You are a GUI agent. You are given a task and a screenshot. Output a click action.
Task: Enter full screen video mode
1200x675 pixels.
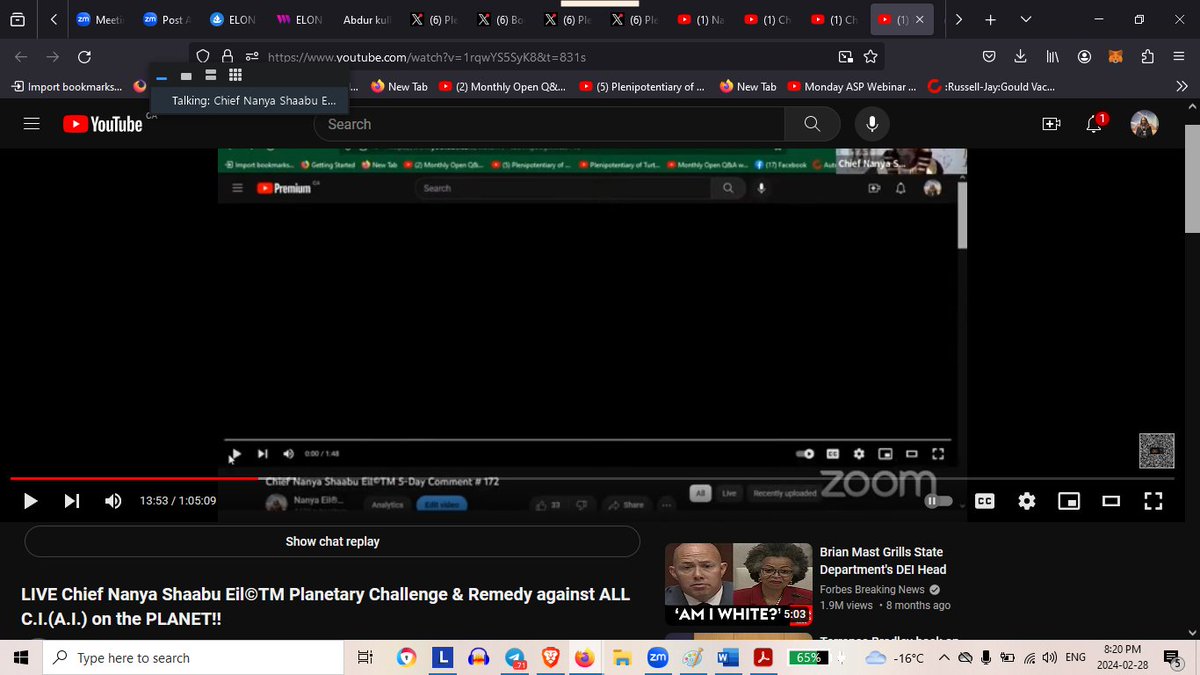(1152, 501)
